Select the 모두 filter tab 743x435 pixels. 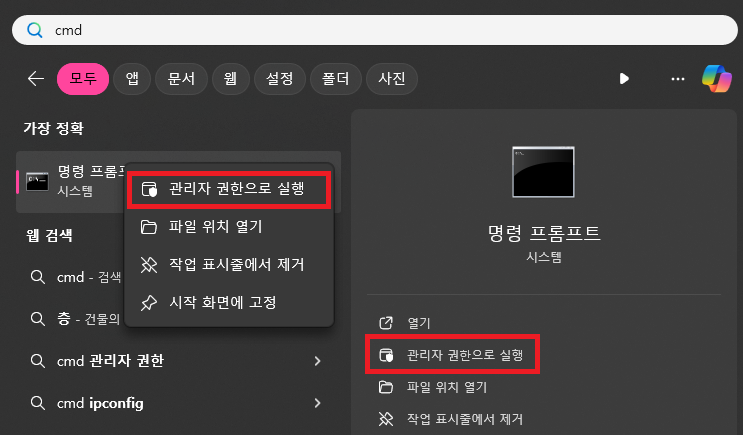click(83, 79)
